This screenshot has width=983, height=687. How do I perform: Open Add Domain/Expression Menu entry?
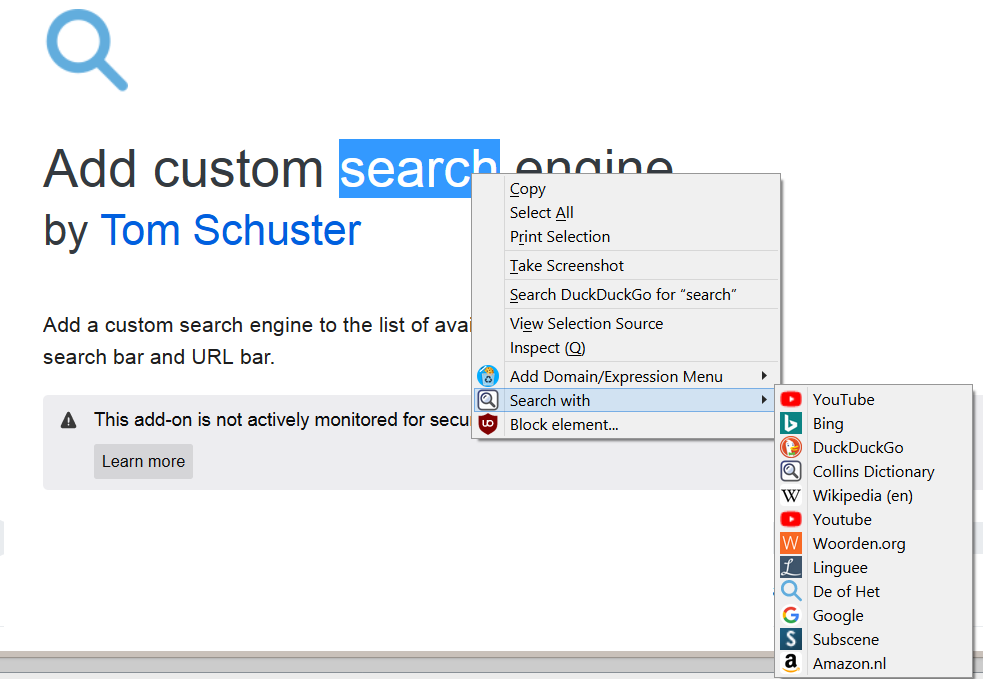click(x=626, y=376)
